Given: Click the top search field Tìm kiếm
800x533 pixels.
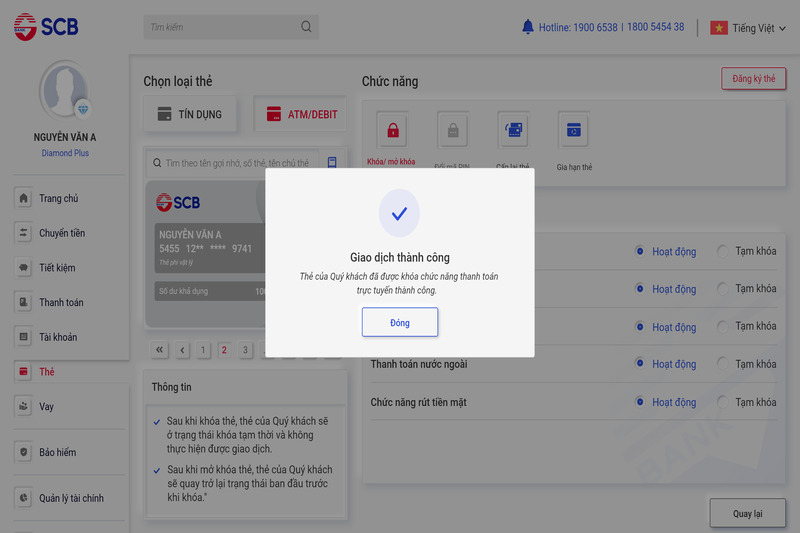Looking at the screenshot, I should 231,27.
